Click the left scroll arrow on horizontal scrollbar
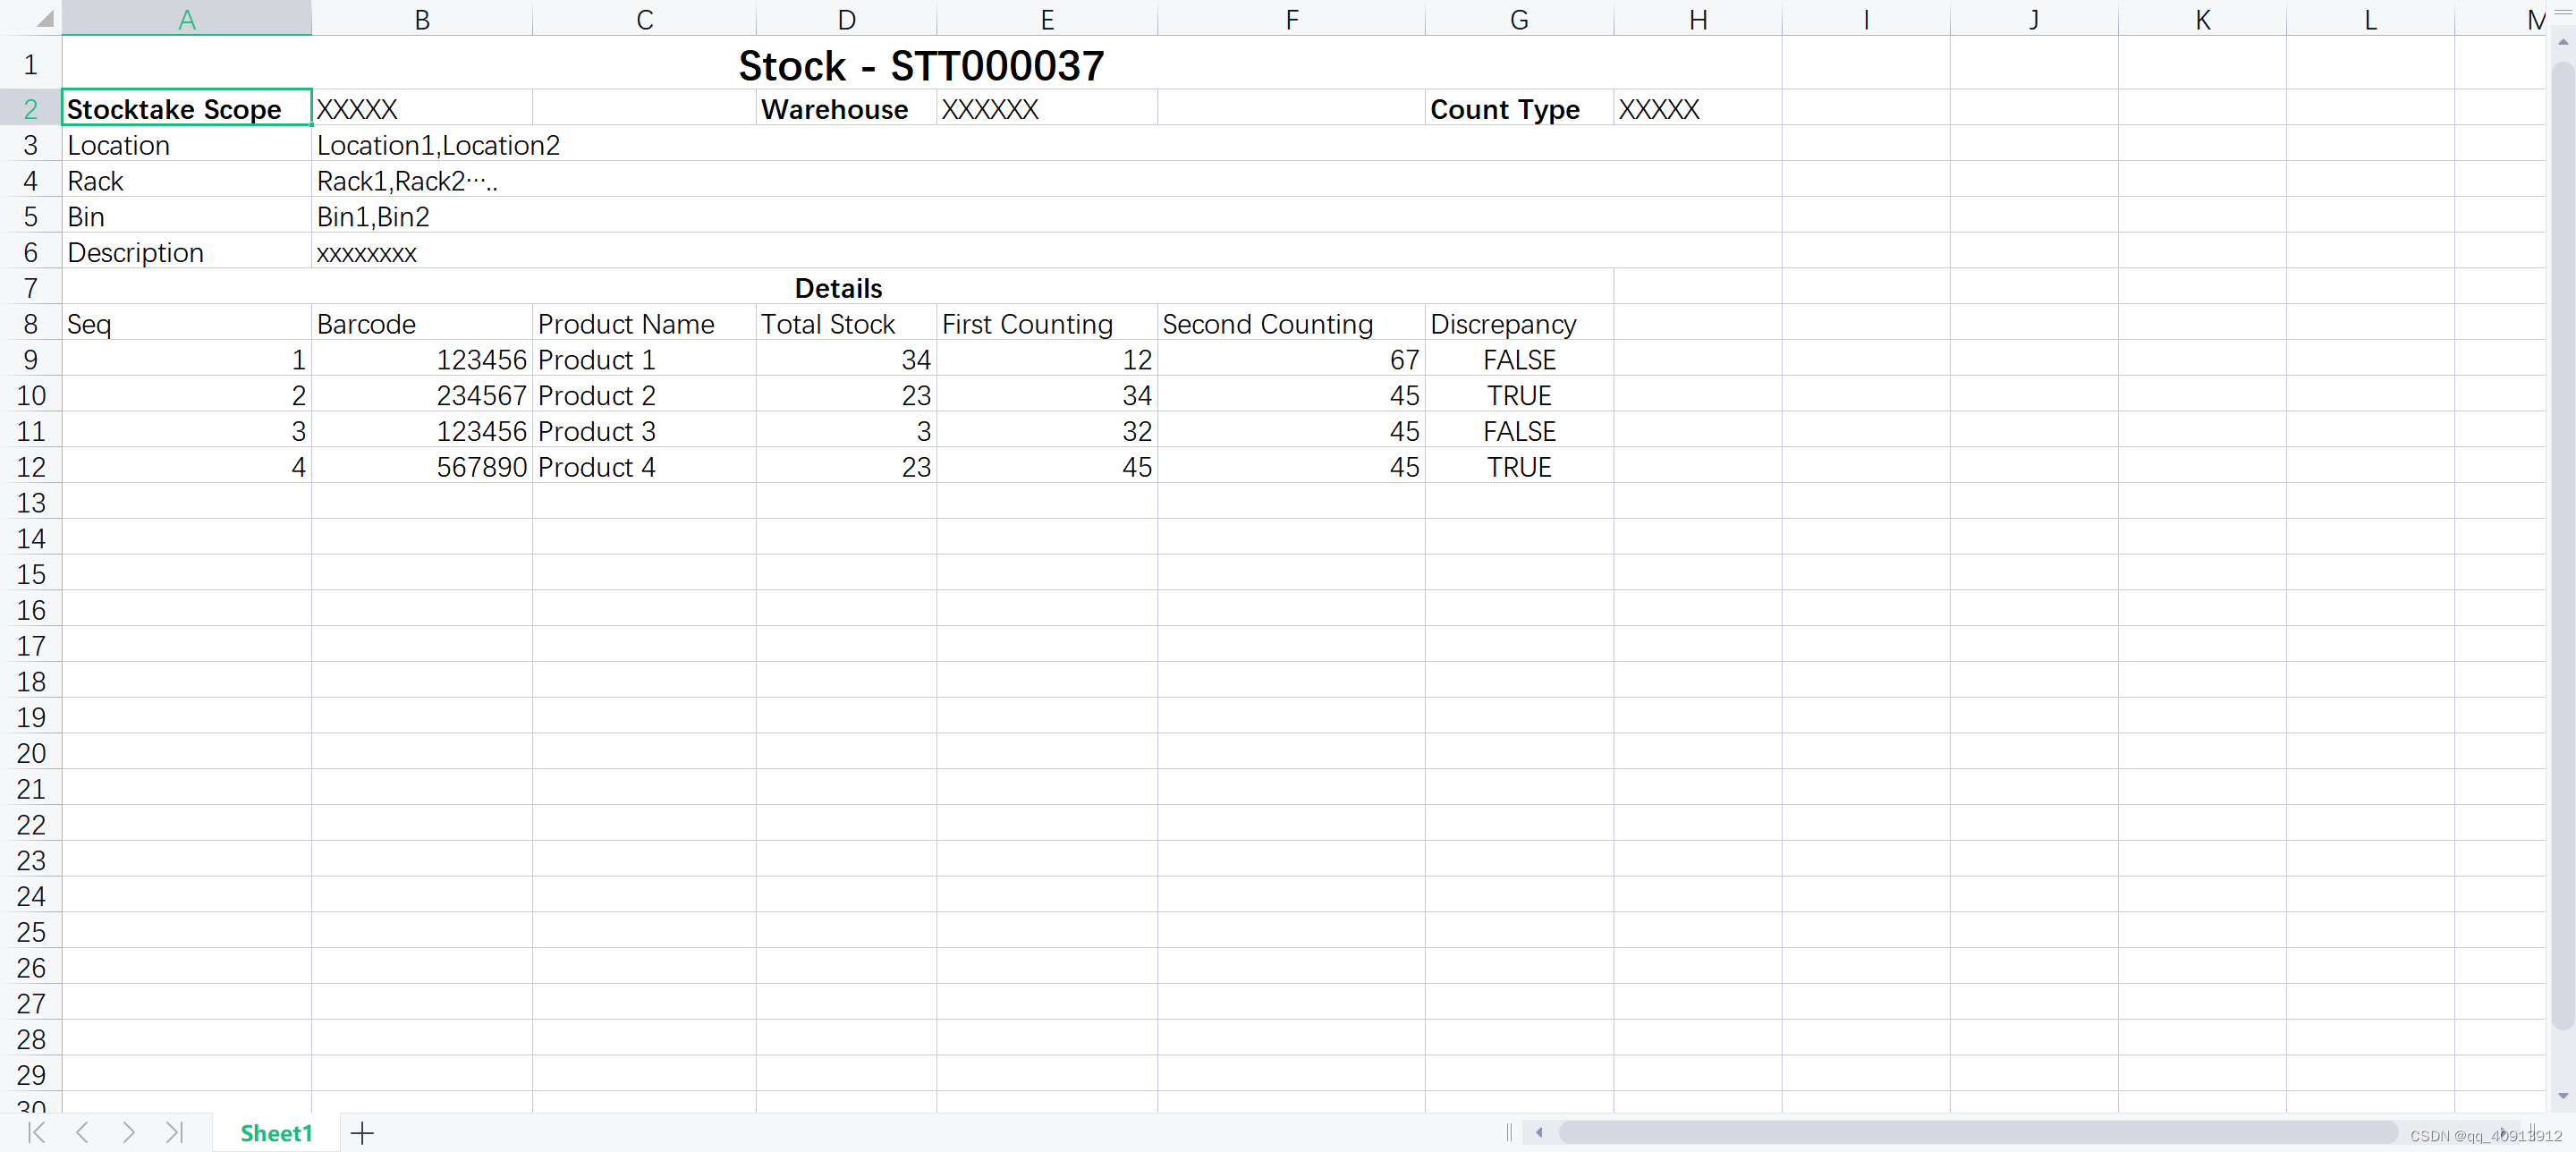This screenshot has width=2576, height=1152. (x=1539, y=1133)
